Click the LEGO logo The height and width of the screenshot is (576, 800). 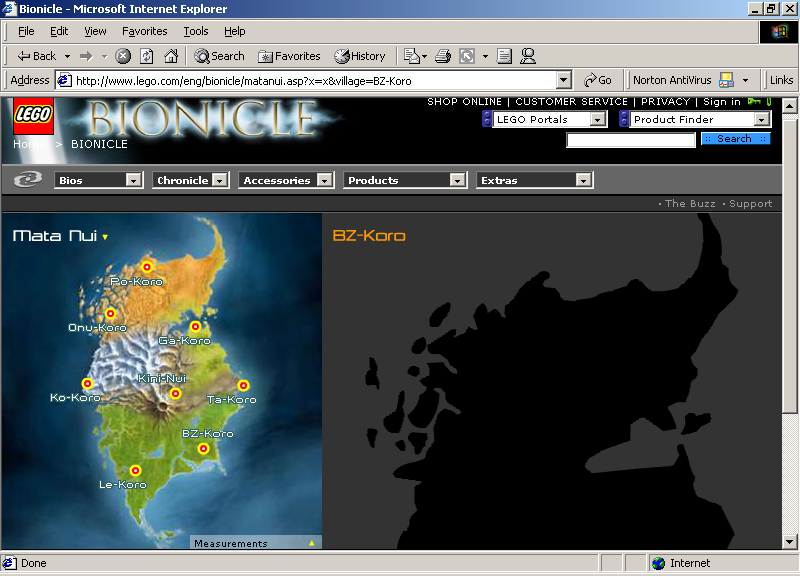pyautogui.click(x=33, y=116)
